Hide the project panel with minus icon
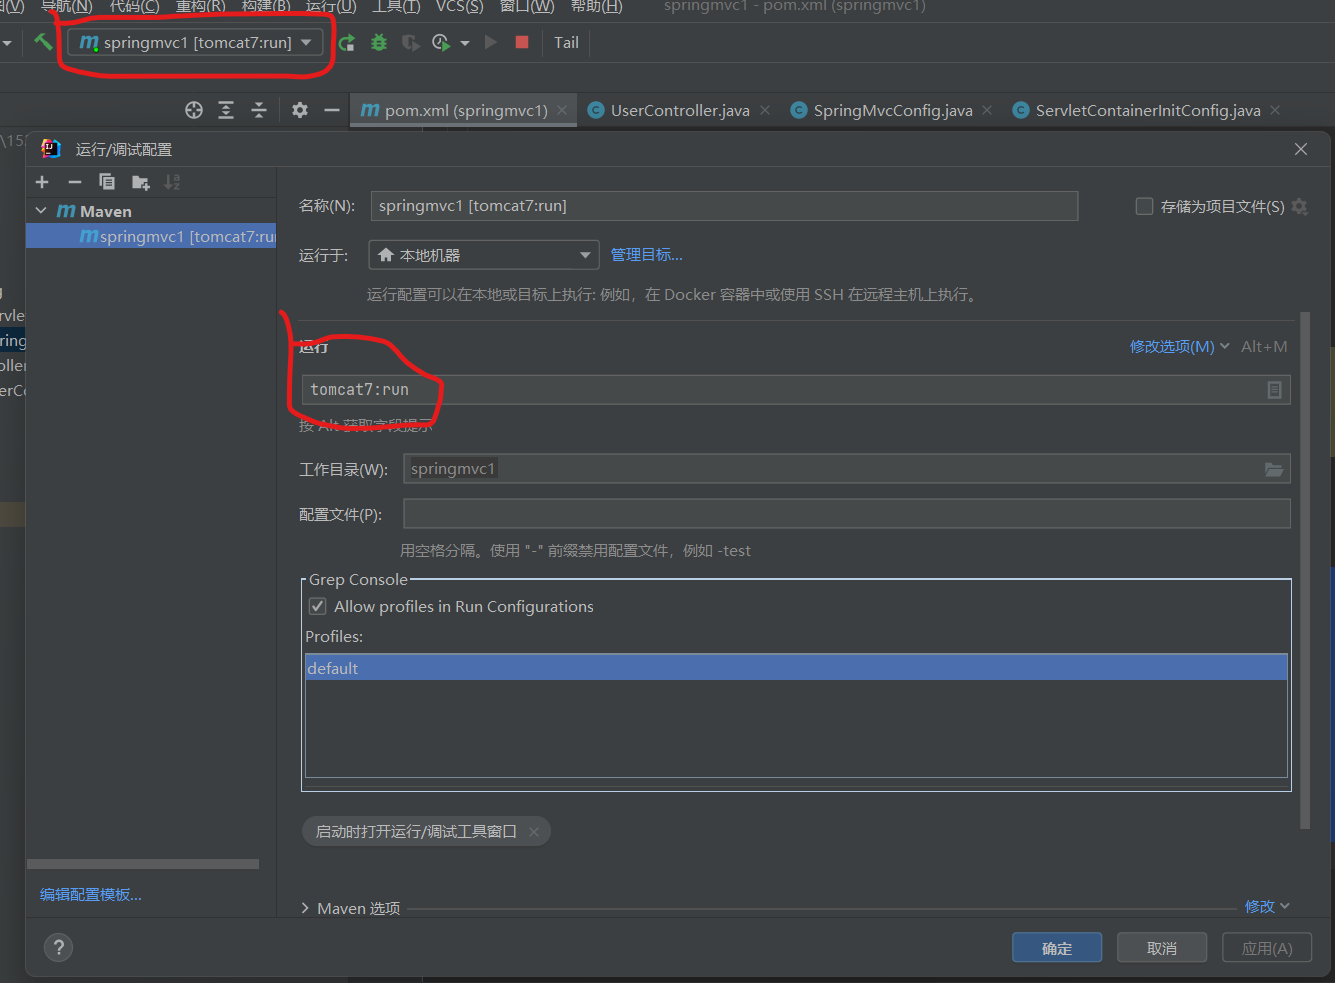This screenshot has width=1335, height=983. click(x=332, y=110)
